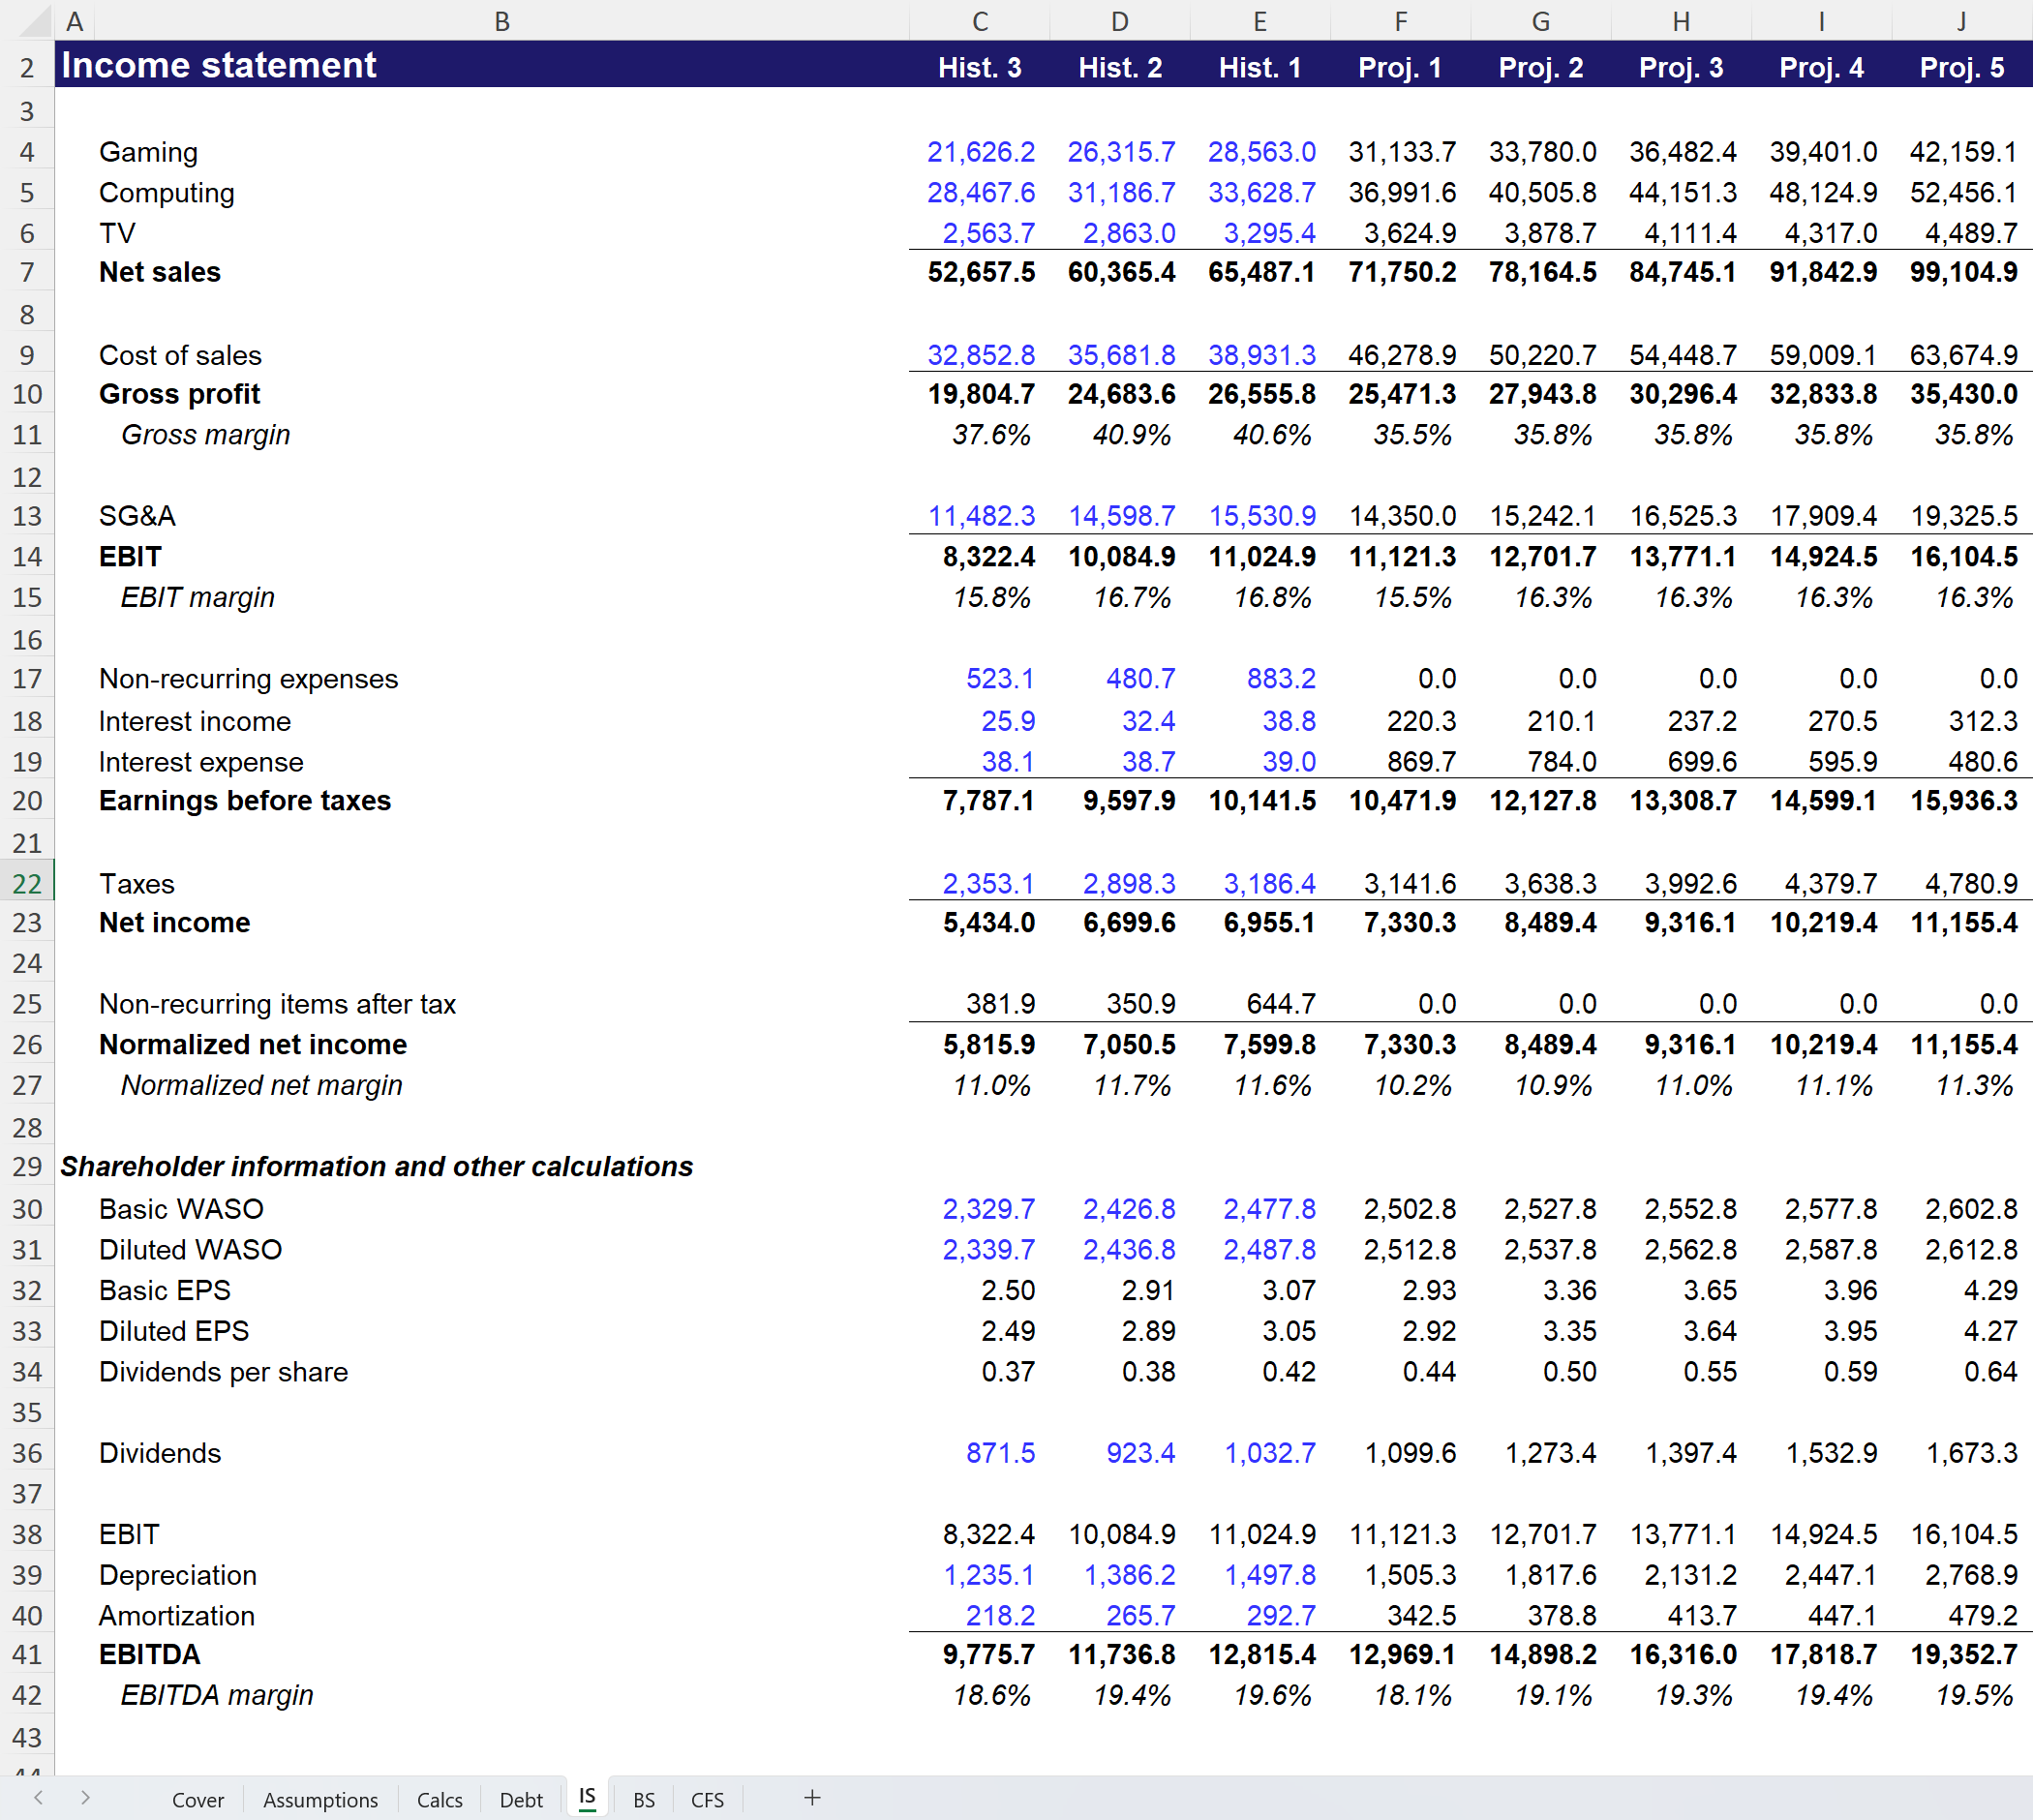Select the SG&A row label
Viewport: 2033px width, 1820px height.
(137, 516)
